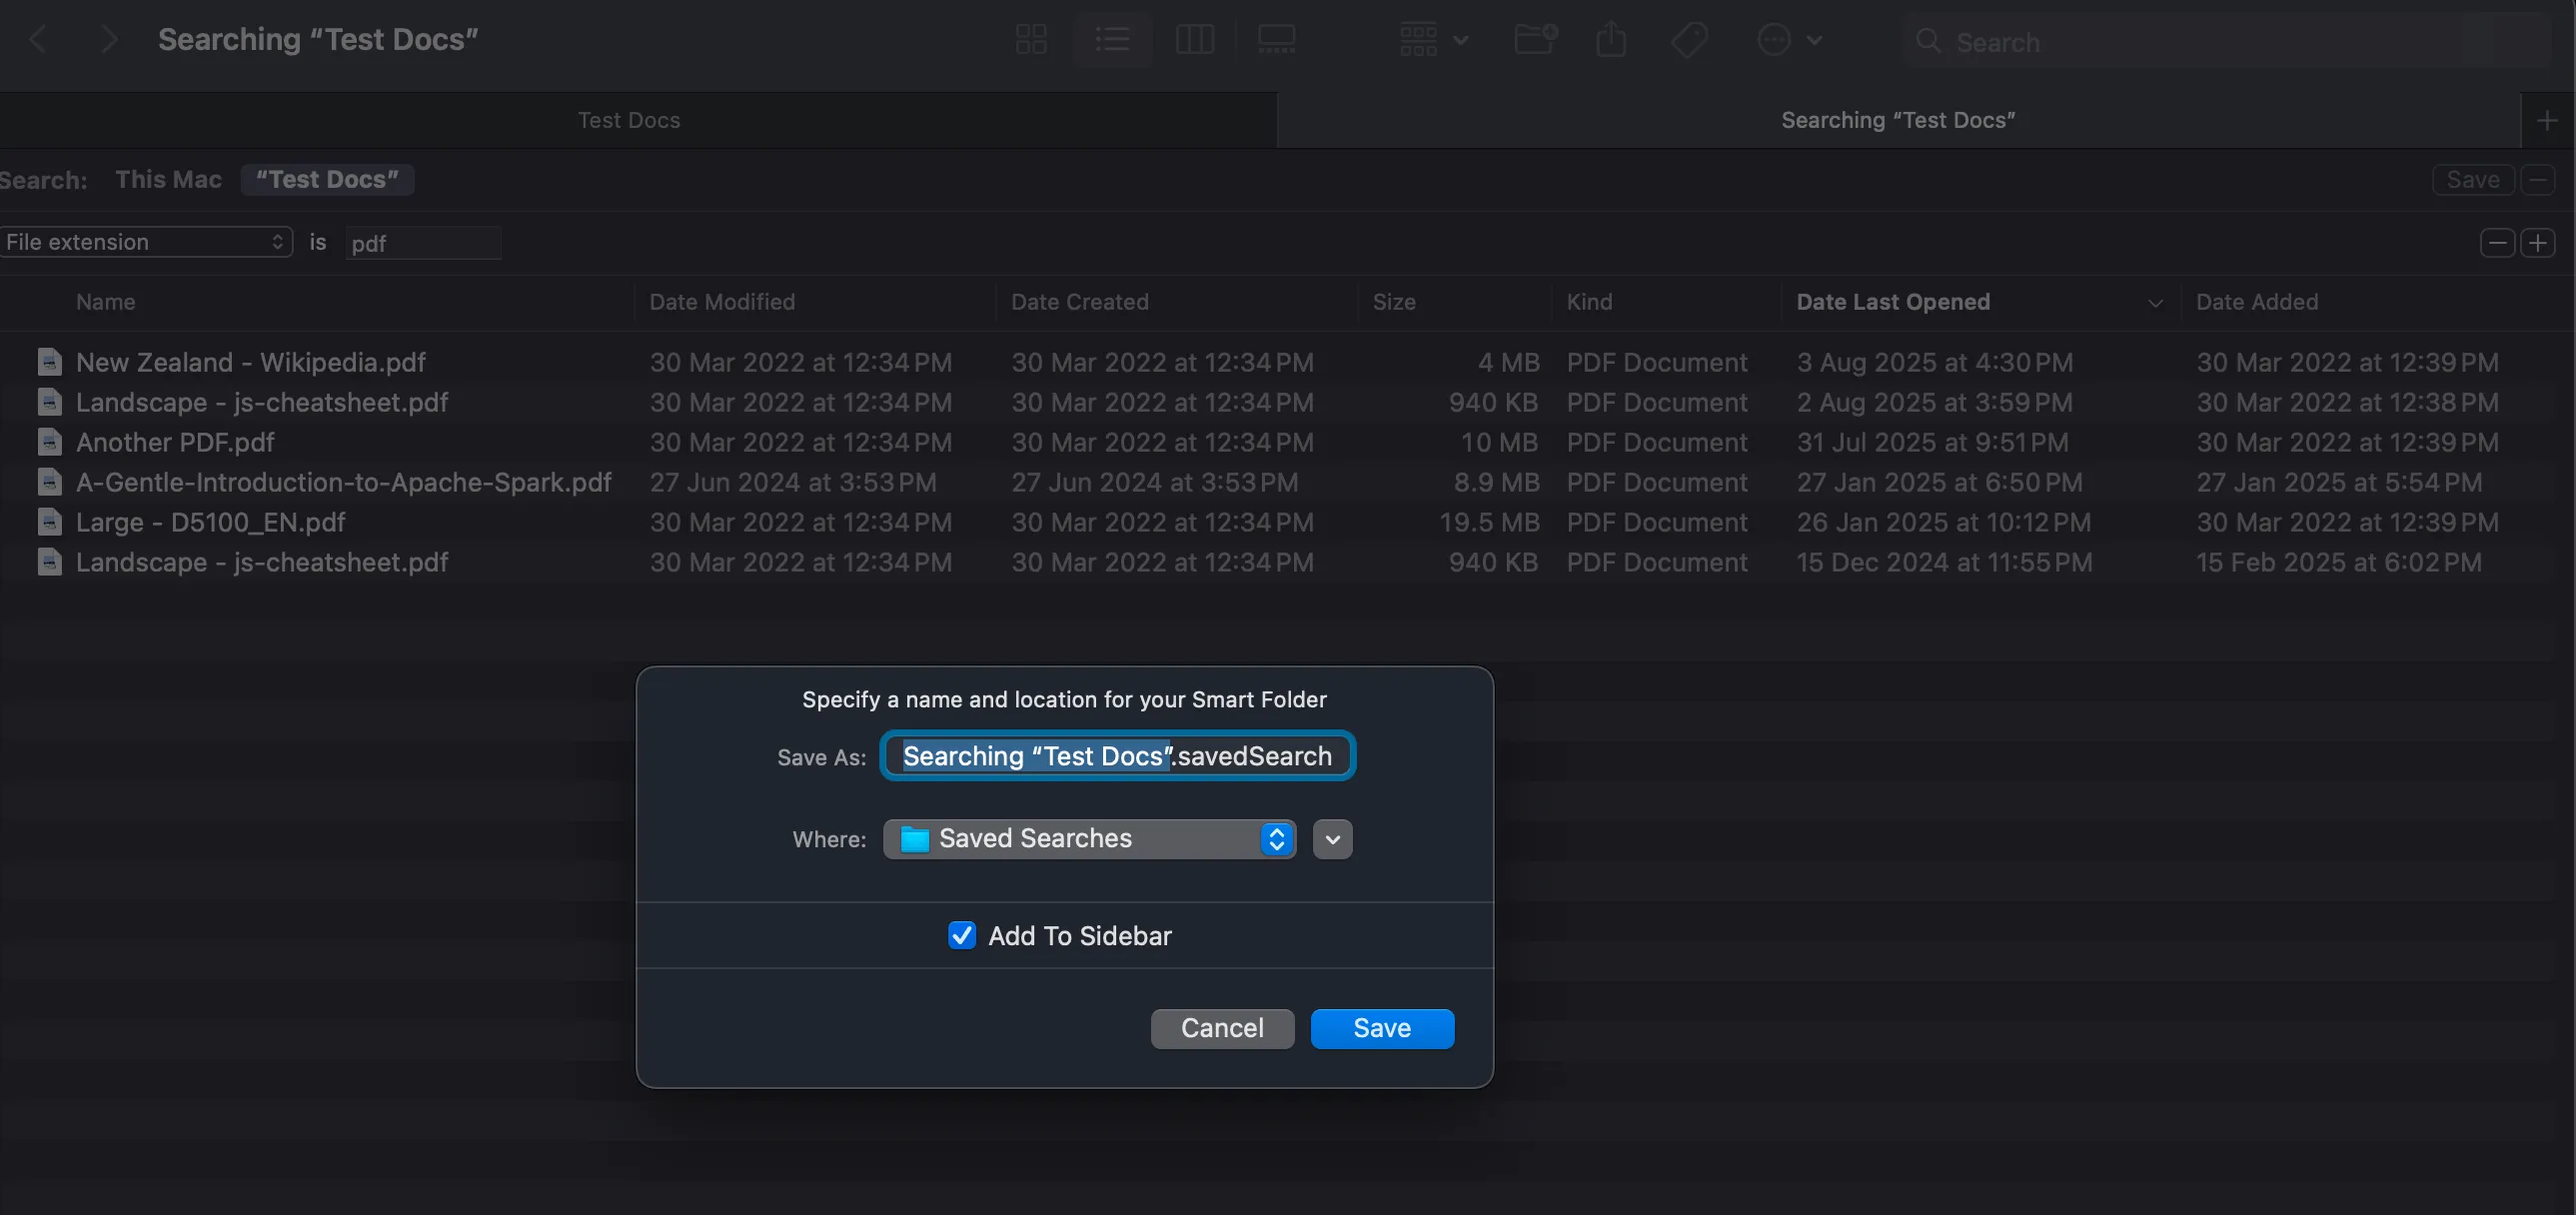This screenshot has width=2576, height=1215.
Task: Switch to icon view in toolbar
Action: 1031,40
